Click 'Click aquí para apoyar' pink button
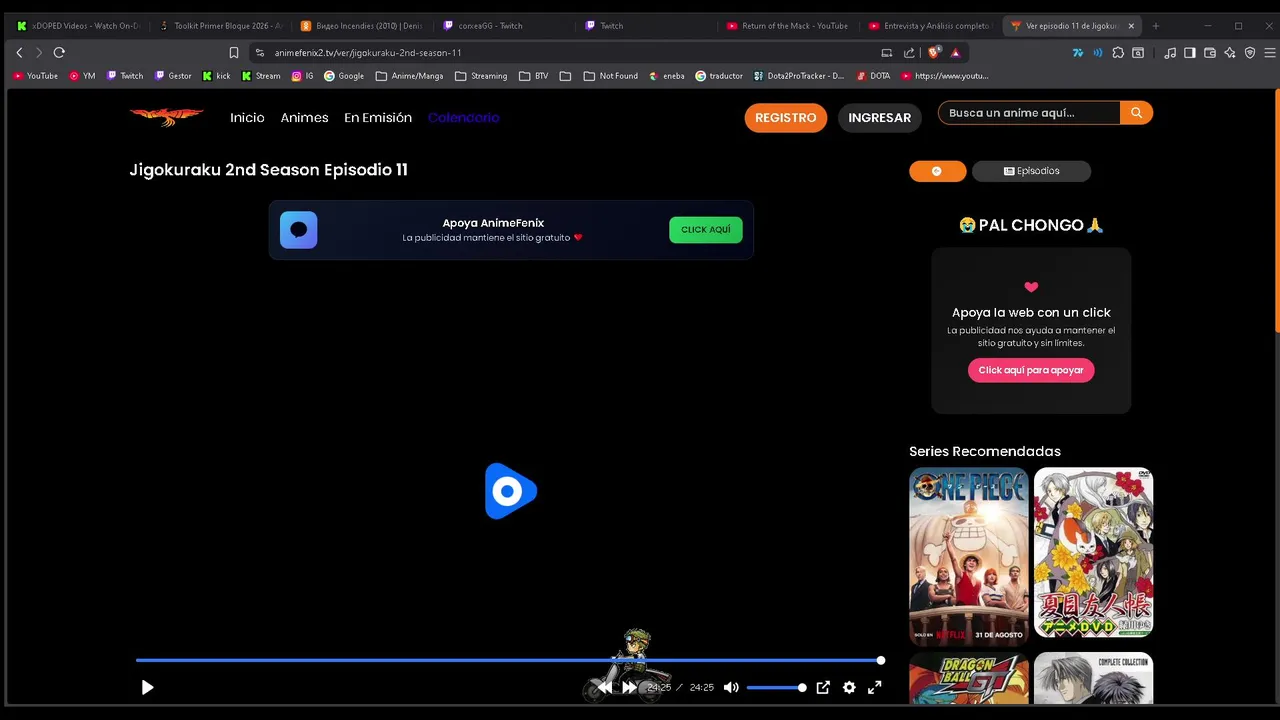Screen dimensions: 1280x720 coord(1031,370)
